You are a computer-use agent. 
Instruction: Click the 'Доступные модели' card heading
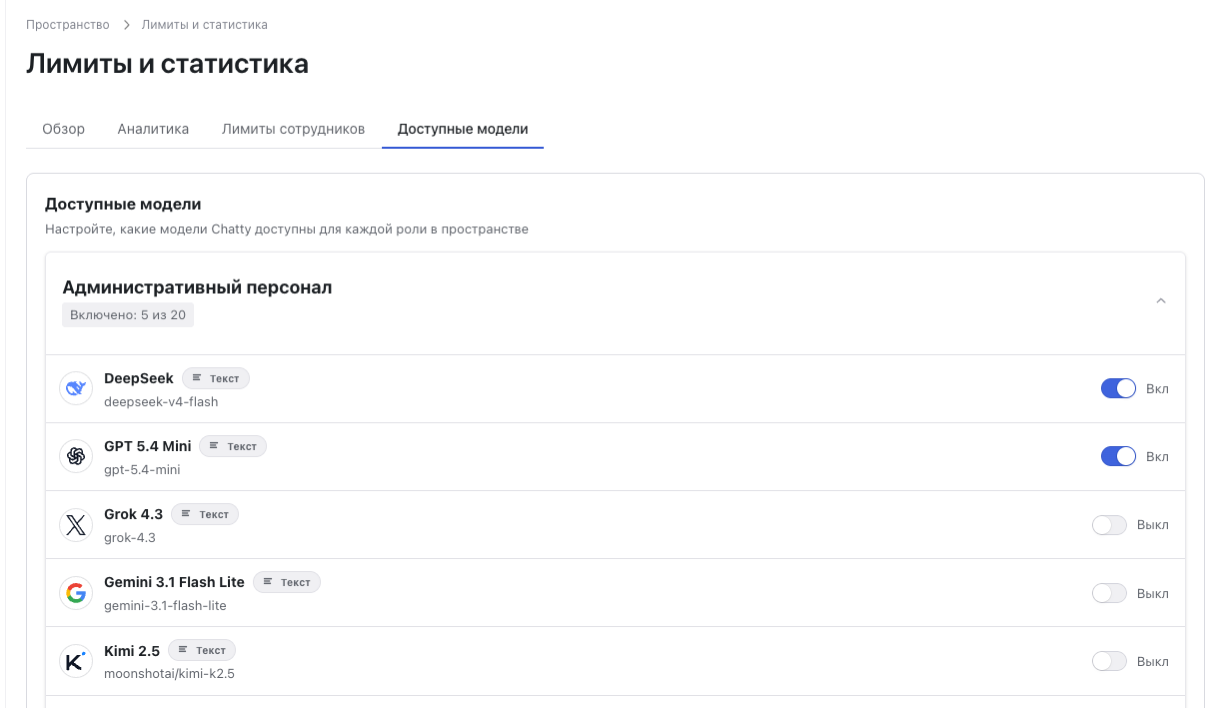(123, 204)
